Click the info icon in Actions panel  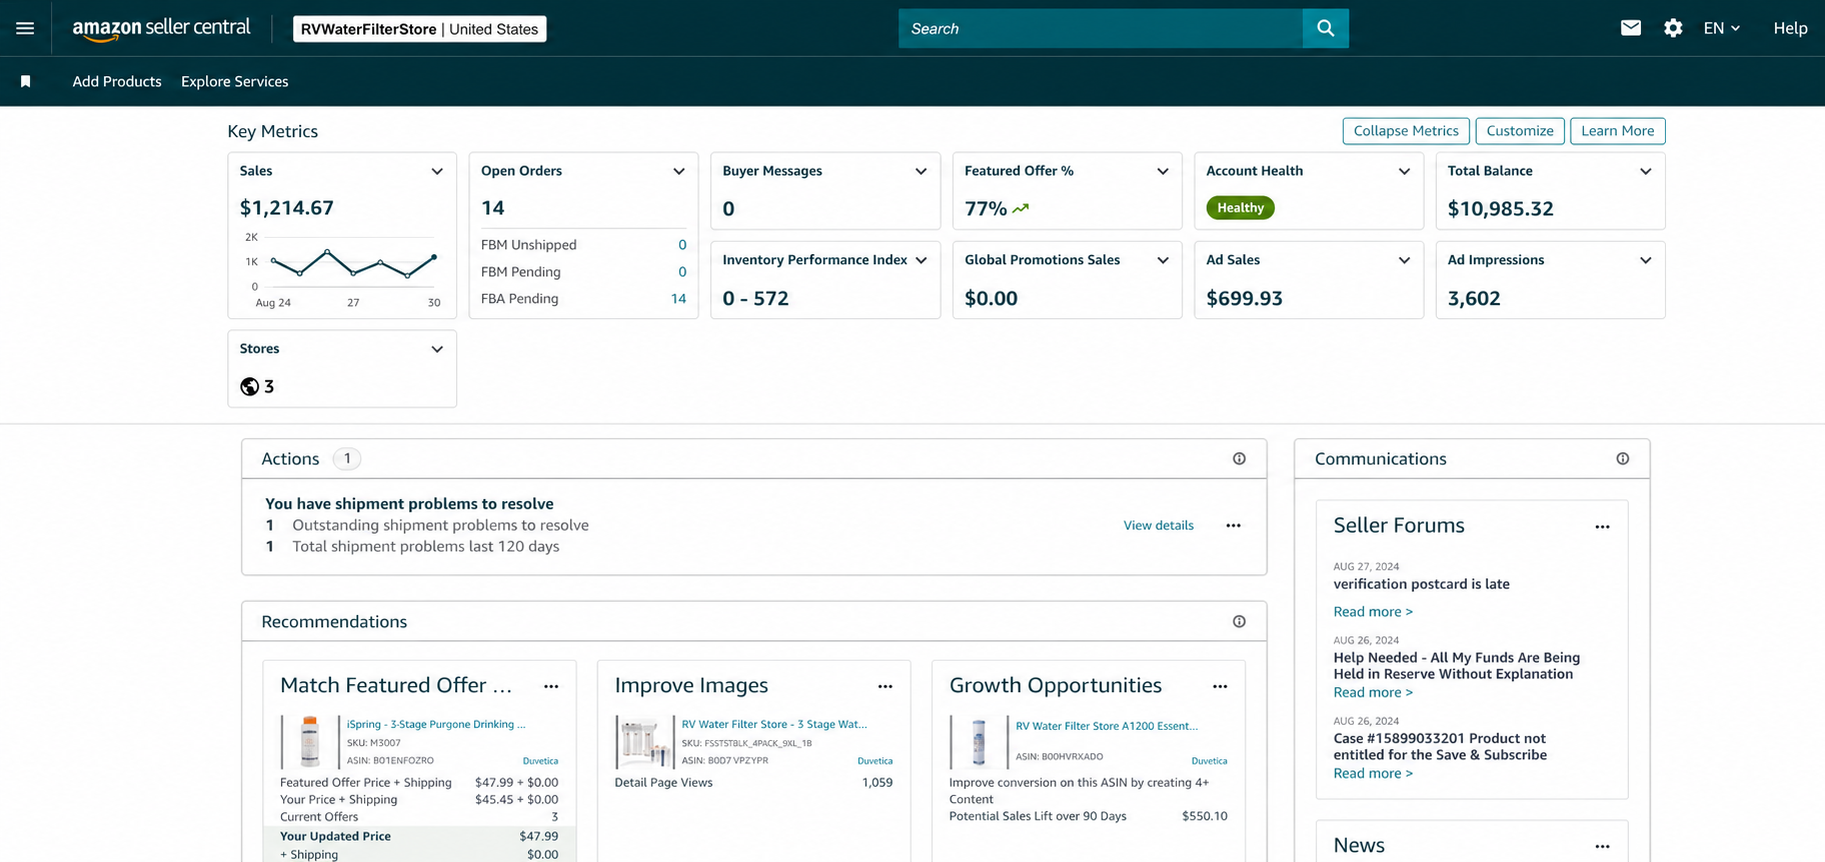click(x=1239, y=458)
